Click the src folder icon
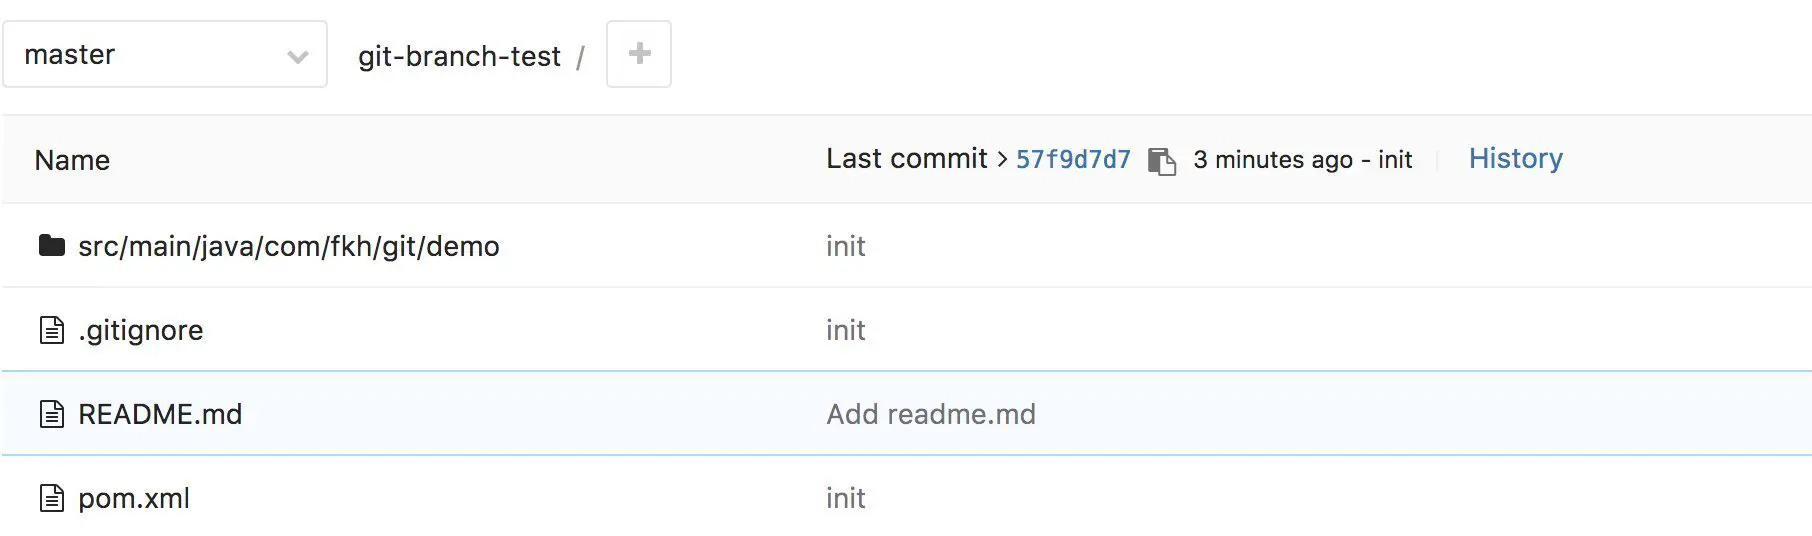This screenshot has width=1812, height=536. point(52,246)
